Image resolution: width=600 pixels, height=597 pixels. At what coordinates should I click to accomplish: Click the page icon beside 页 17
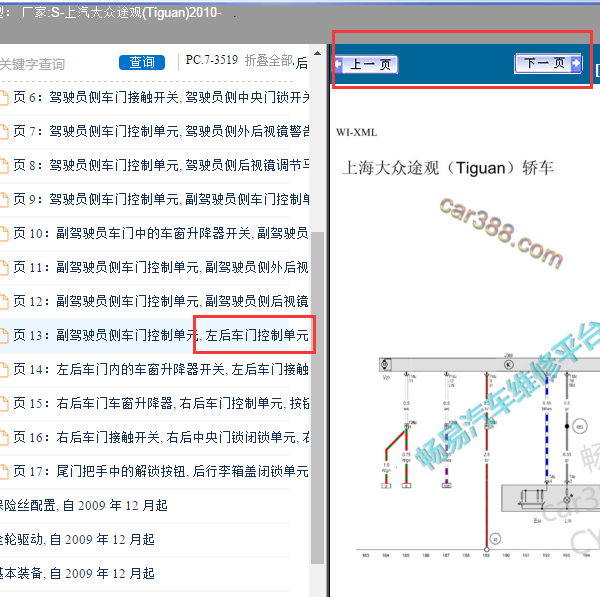pos(3,472)
